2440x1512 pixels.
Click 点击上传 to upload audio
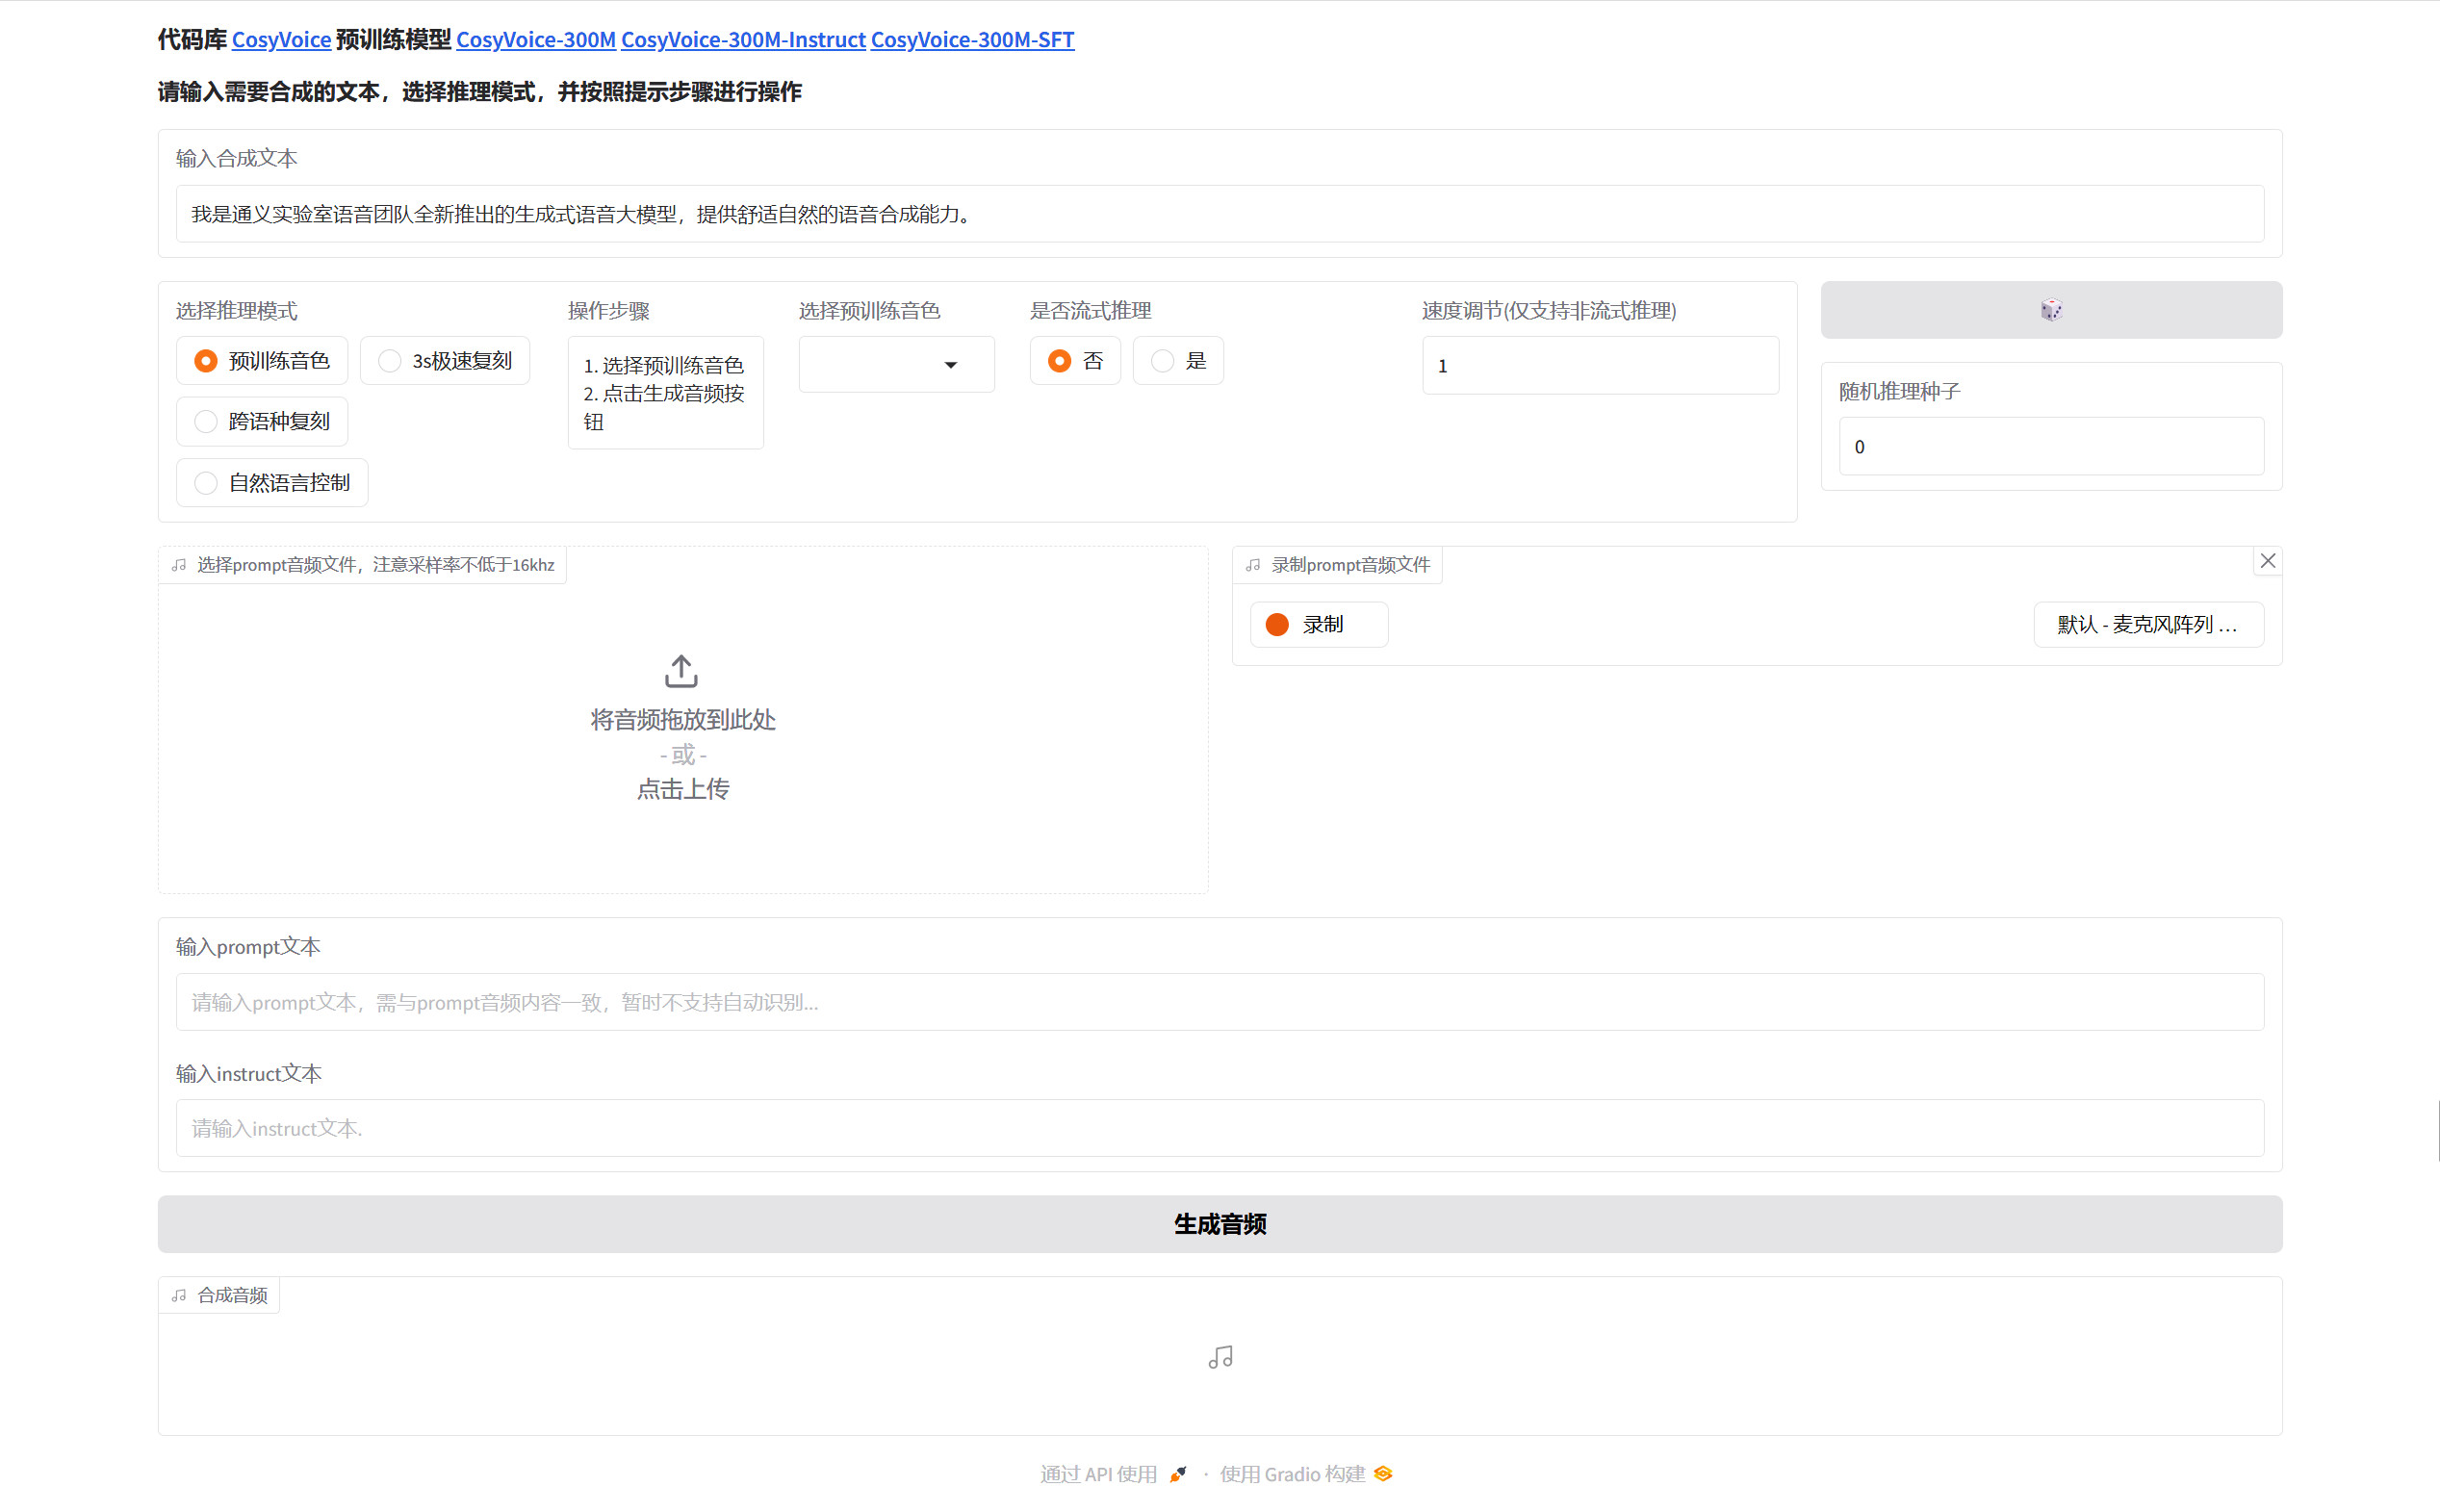point(683,789)
